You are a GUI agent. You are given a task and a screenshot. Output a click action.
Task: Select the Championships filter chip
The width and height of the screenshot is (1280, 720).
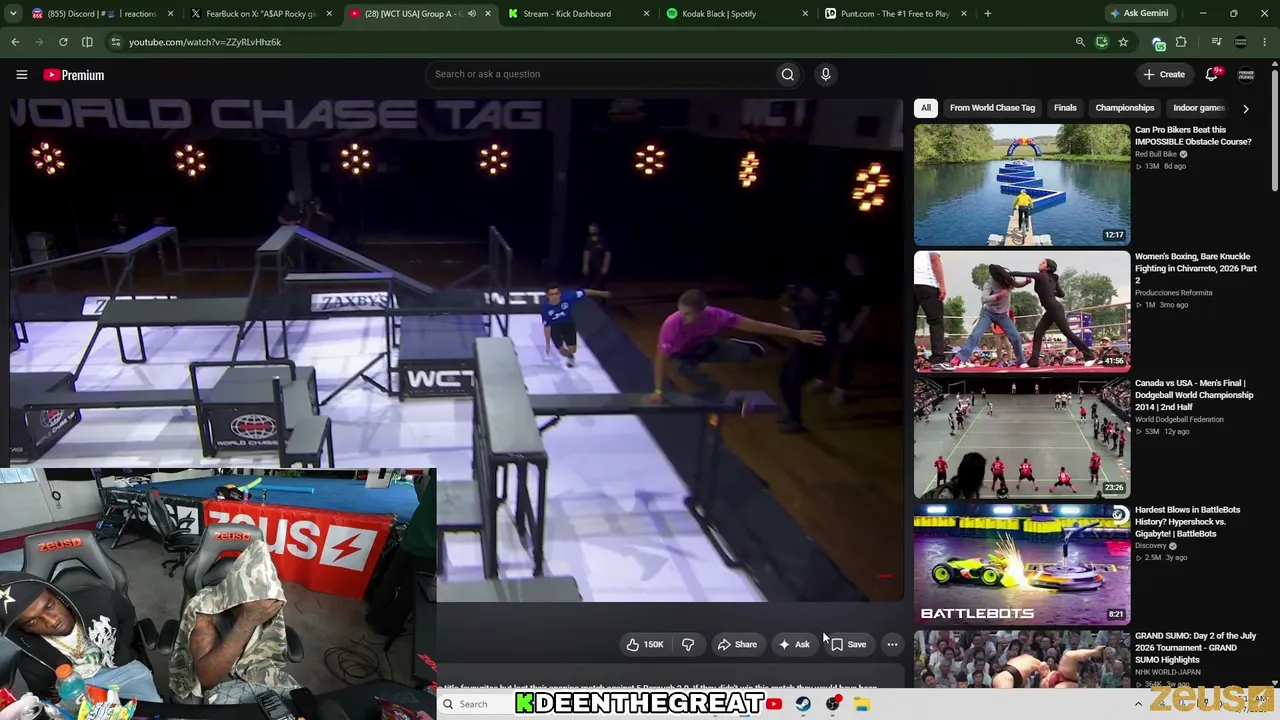[1125, 108]
